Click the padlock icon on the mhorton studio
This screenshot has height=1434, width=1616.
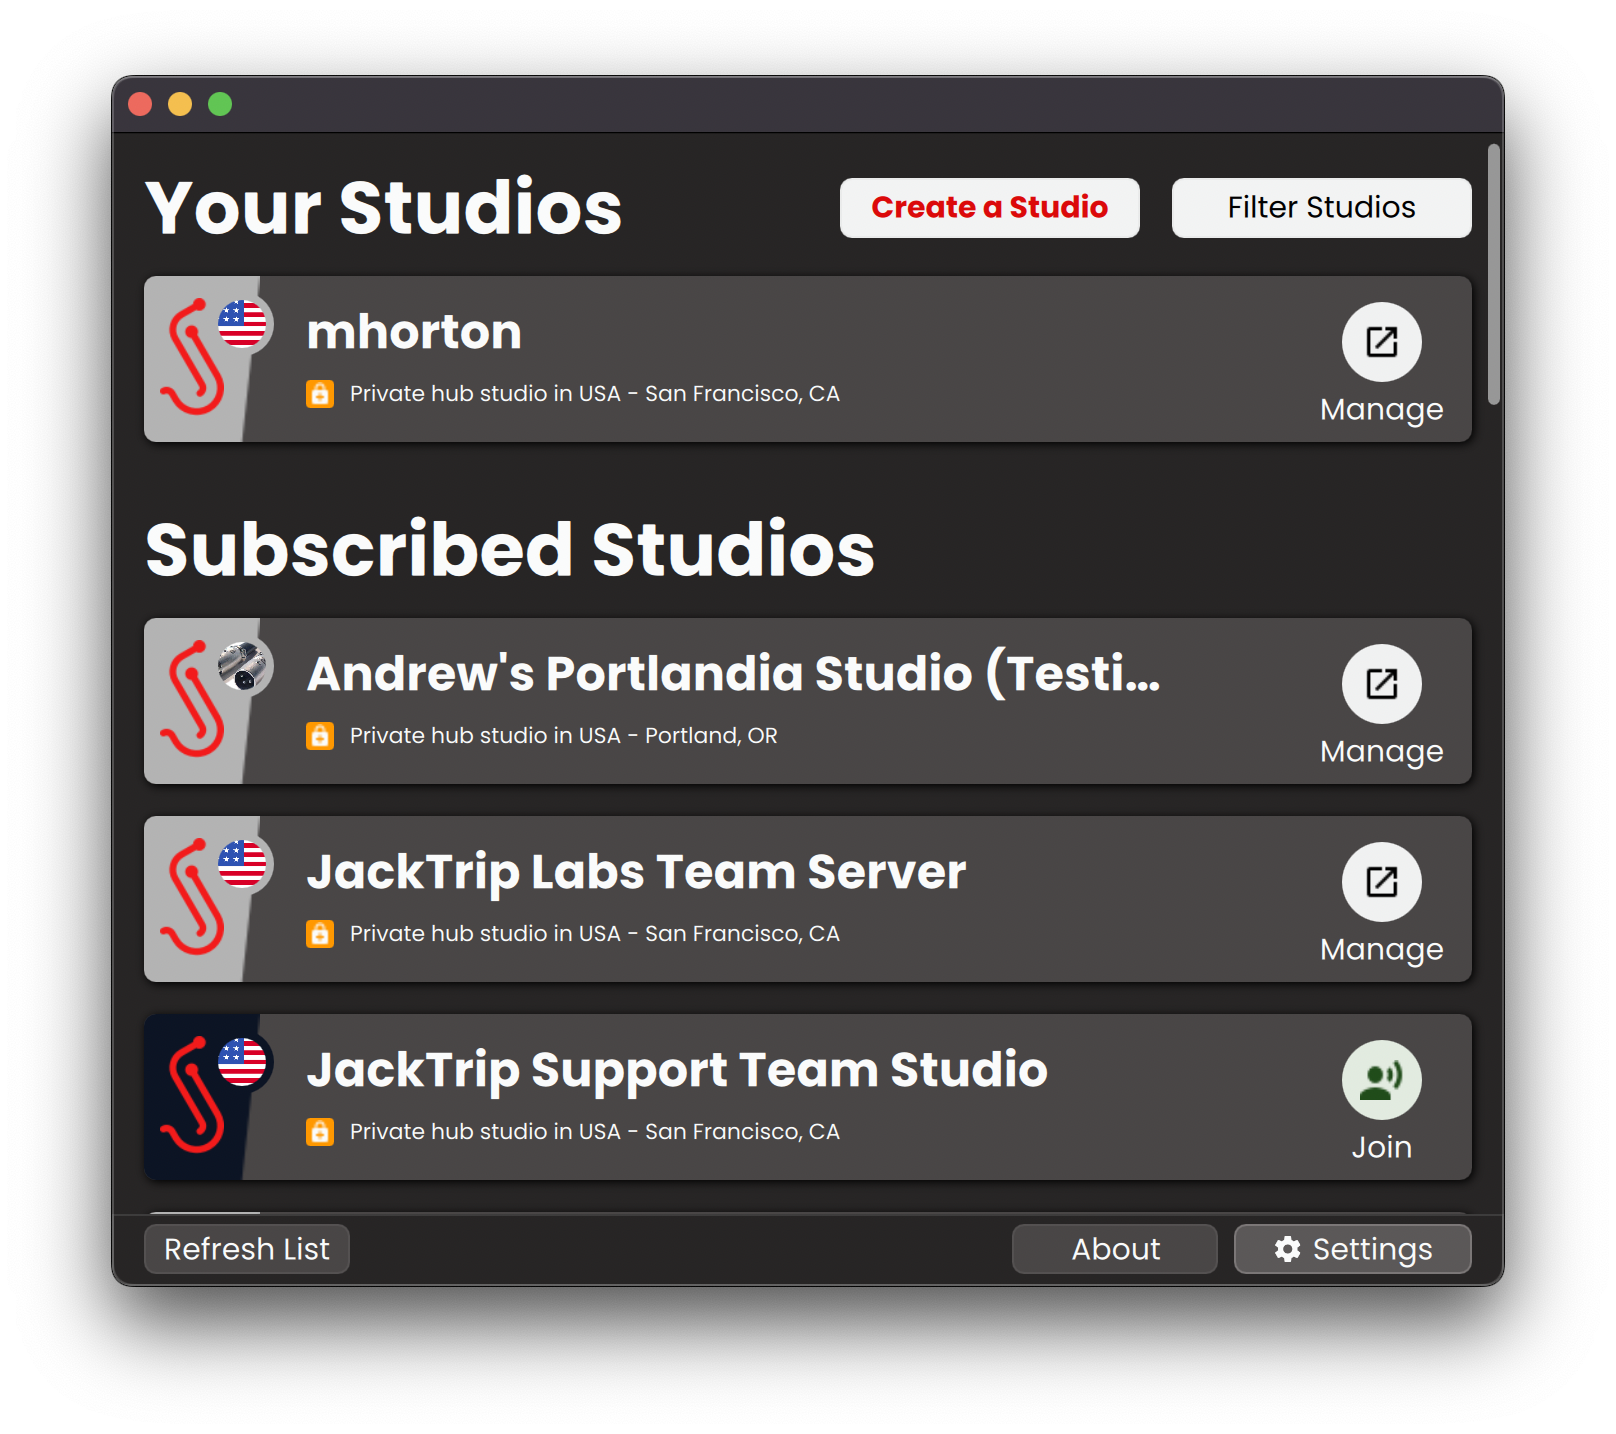pyautogui.click(x=319, y=393)
